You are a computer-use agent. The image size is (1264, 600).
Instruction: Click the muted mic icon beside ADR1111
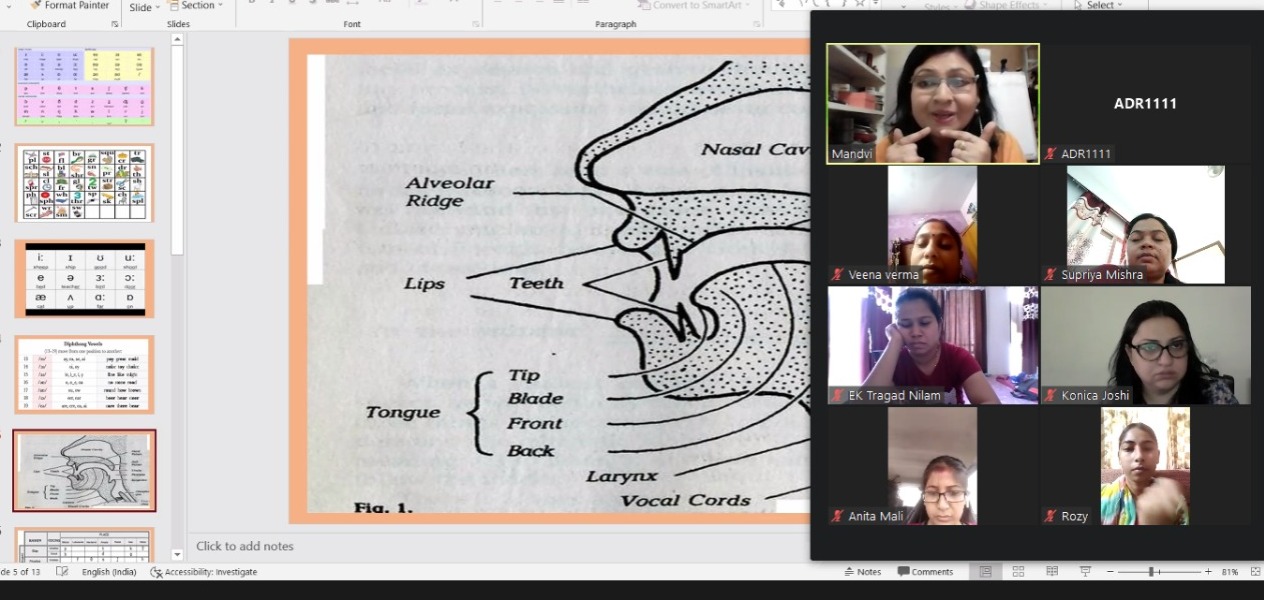(1051, 154)
